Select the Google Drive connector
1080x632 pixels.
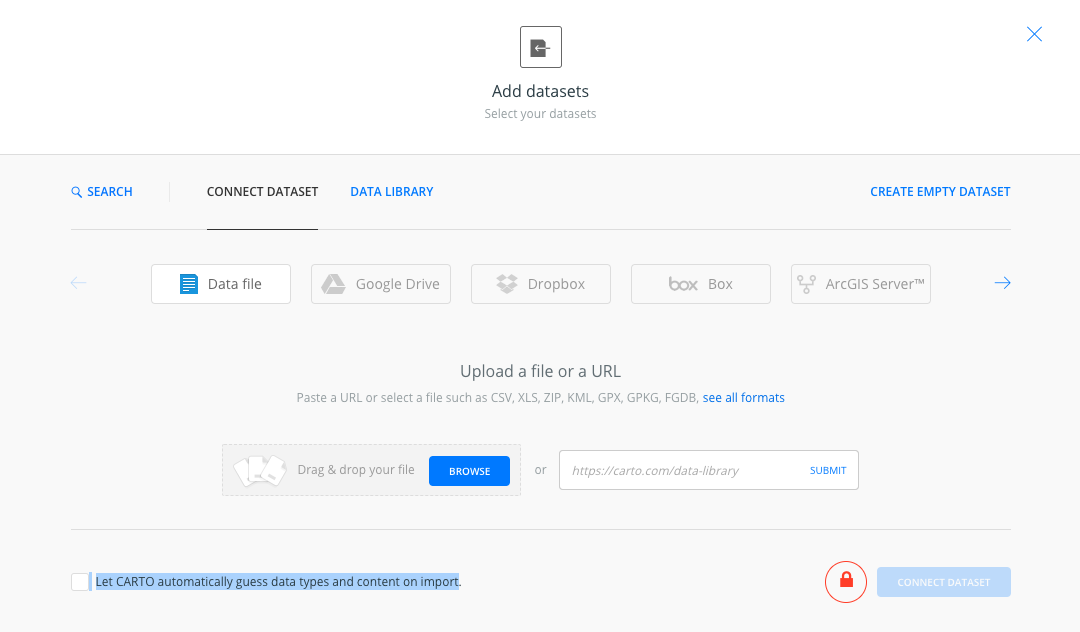click(381, 284)
